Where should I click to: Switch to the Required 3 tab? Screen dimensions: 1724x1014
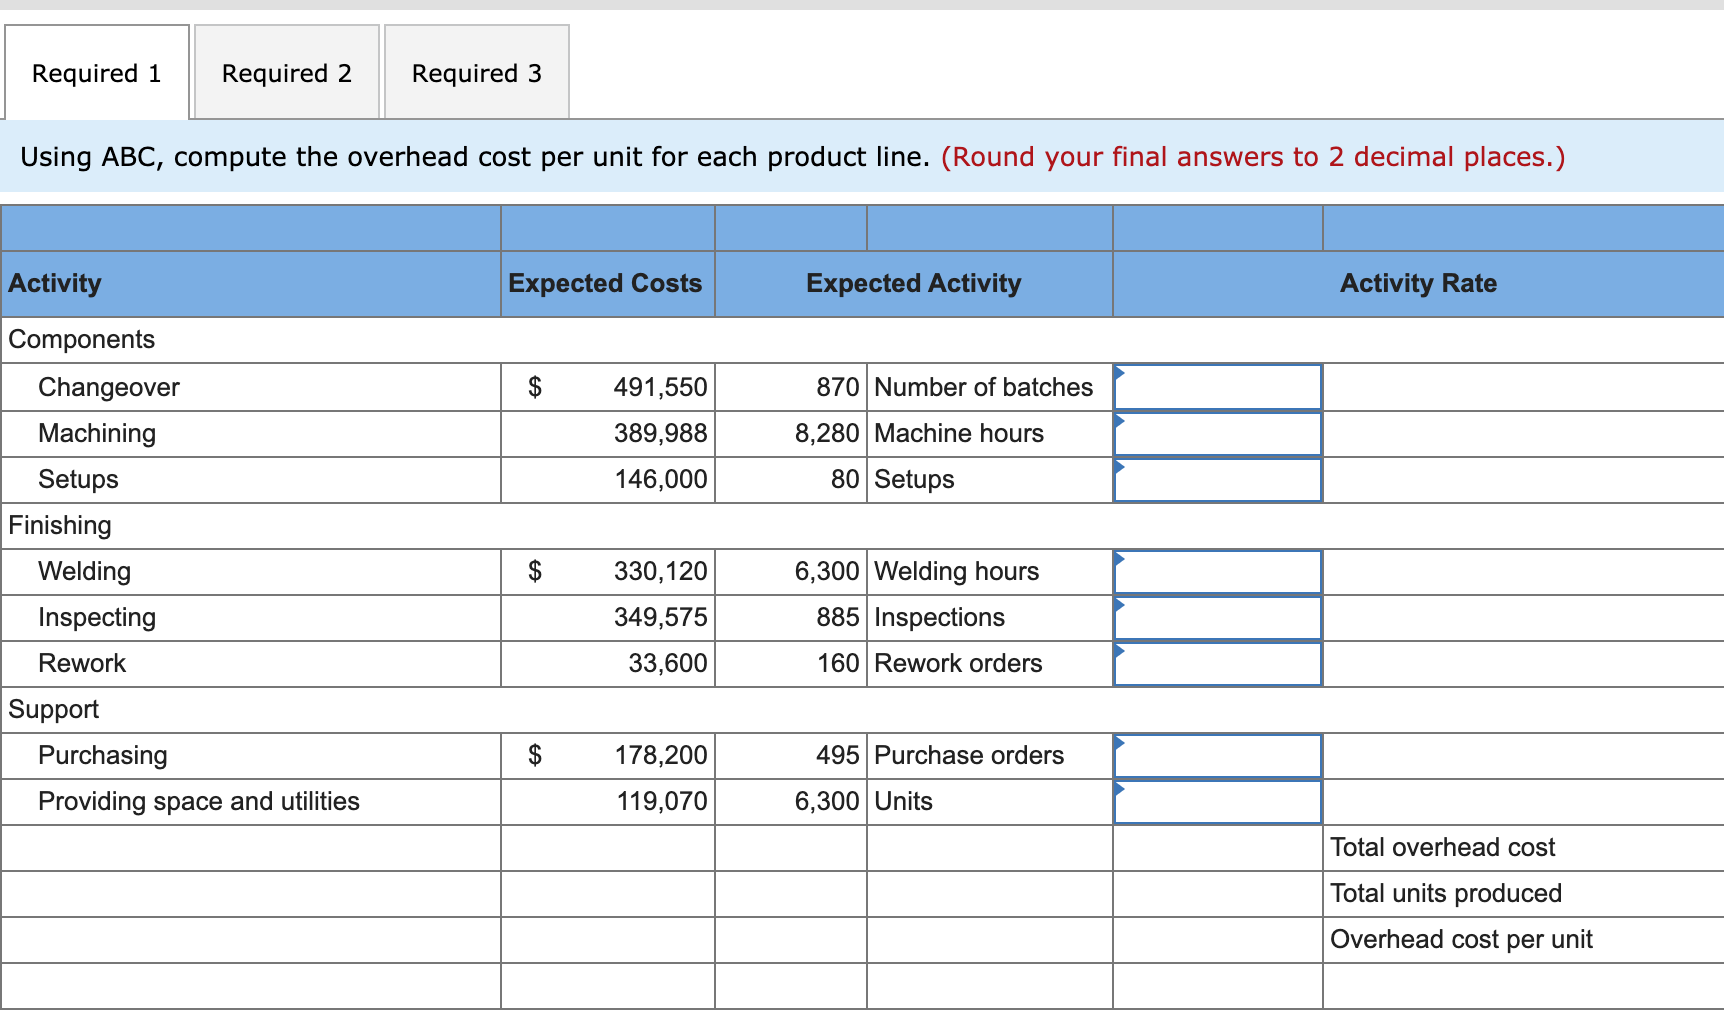click(476, 72)
